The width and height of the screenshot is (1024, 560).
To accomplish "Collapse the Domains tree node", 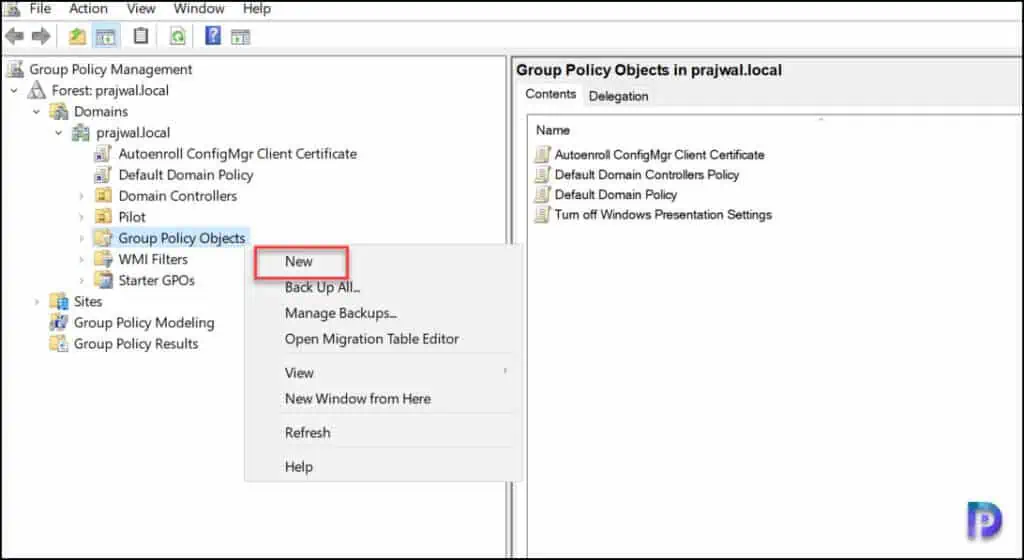I will coord(37,112).
